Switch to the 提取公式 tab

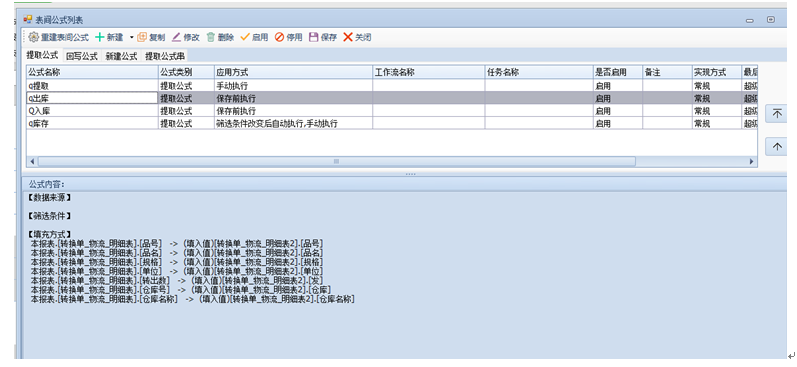42,55
